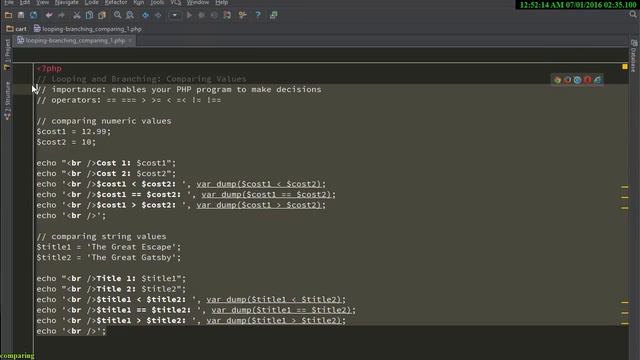This screenshot has height=360, width=640.
Task: Navigate Back with the left arrow icon
Action: pyautogui.click(x=145, y=15)
